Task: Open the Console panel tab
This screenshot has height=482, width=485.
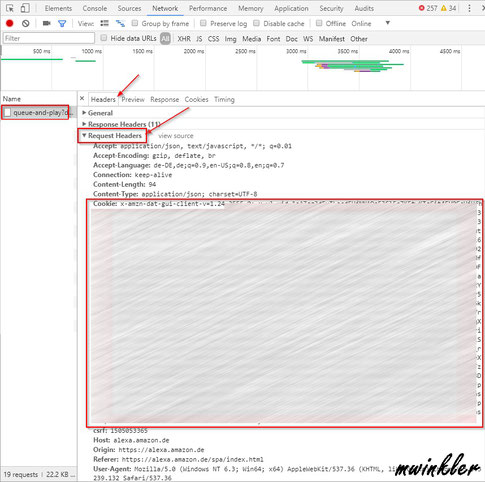Action: tap(95, 8)
